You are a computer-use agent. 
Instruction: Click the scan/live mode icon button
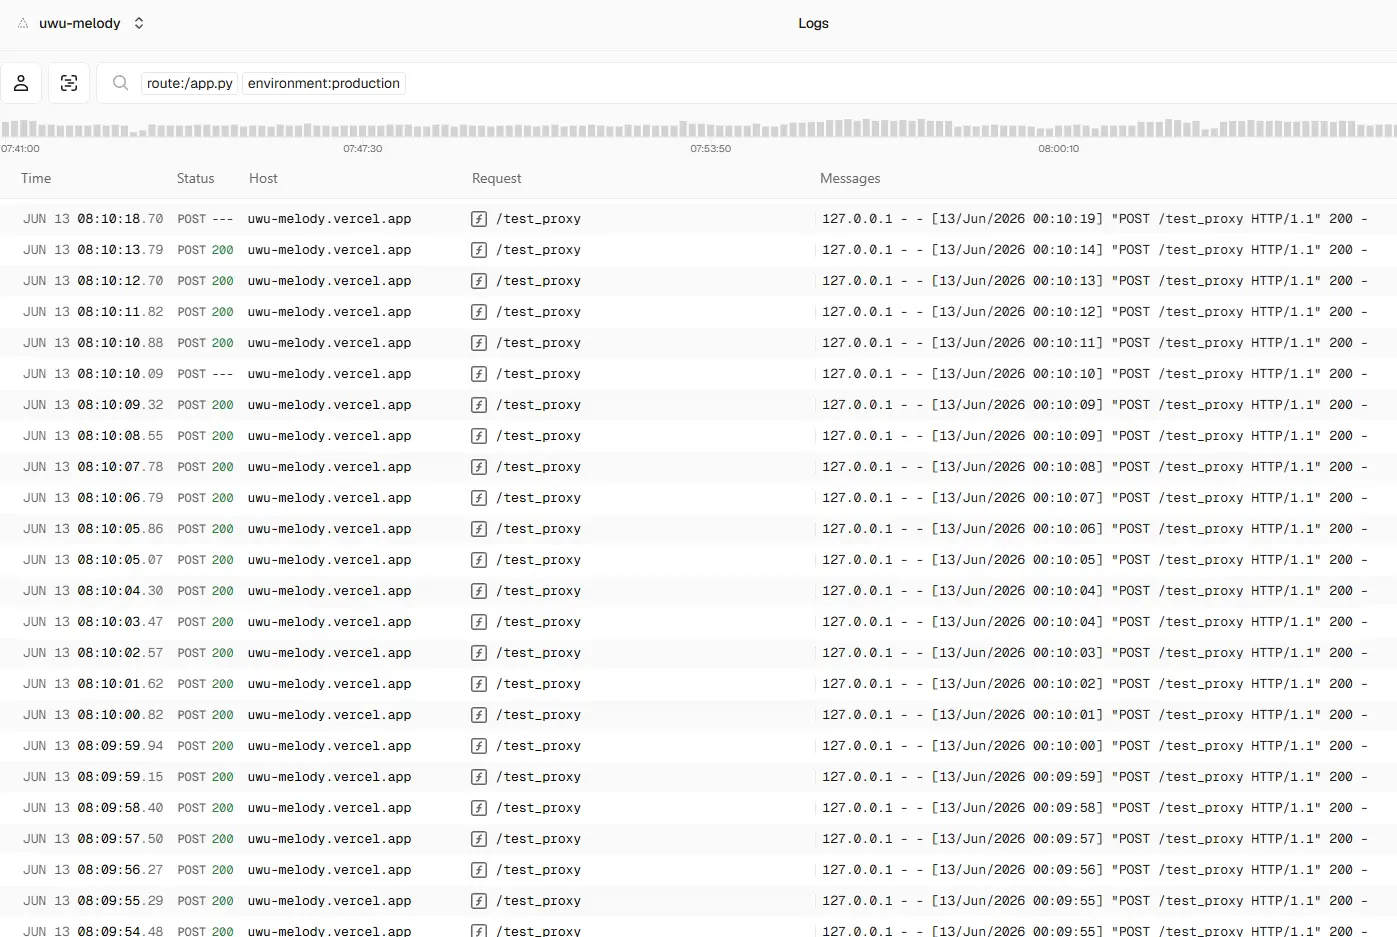[x=69, y=83]
